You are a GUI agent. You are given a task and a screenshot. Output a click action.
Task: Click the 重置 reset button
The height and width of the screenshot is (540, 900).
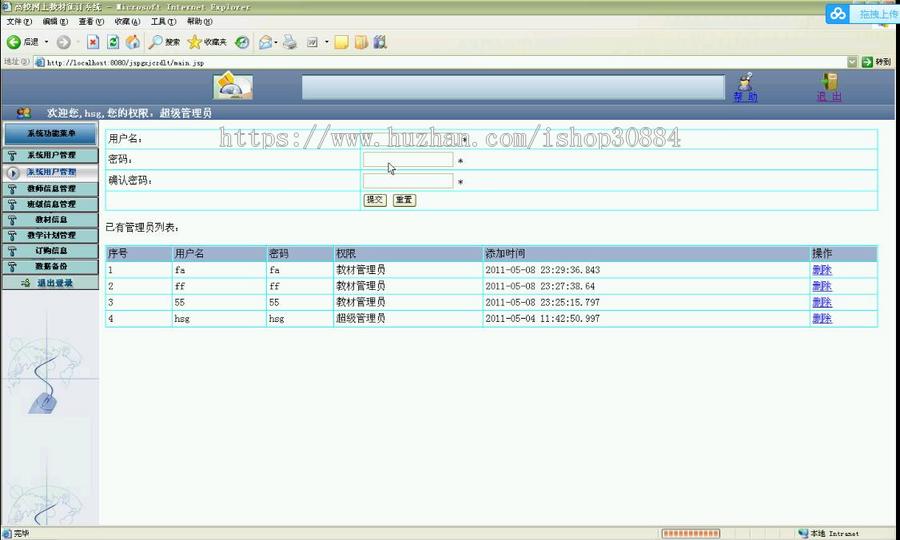click(404, 200)
